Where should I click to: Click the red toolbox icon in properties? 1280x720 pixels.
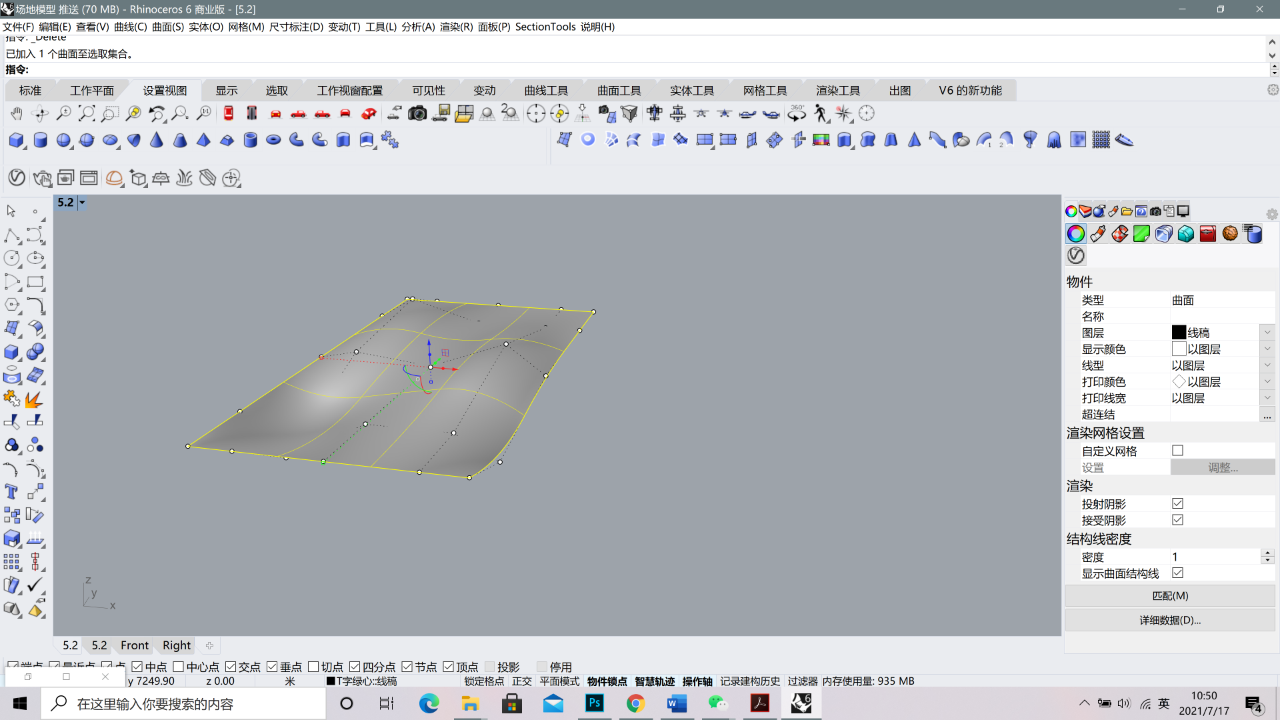1207,234
